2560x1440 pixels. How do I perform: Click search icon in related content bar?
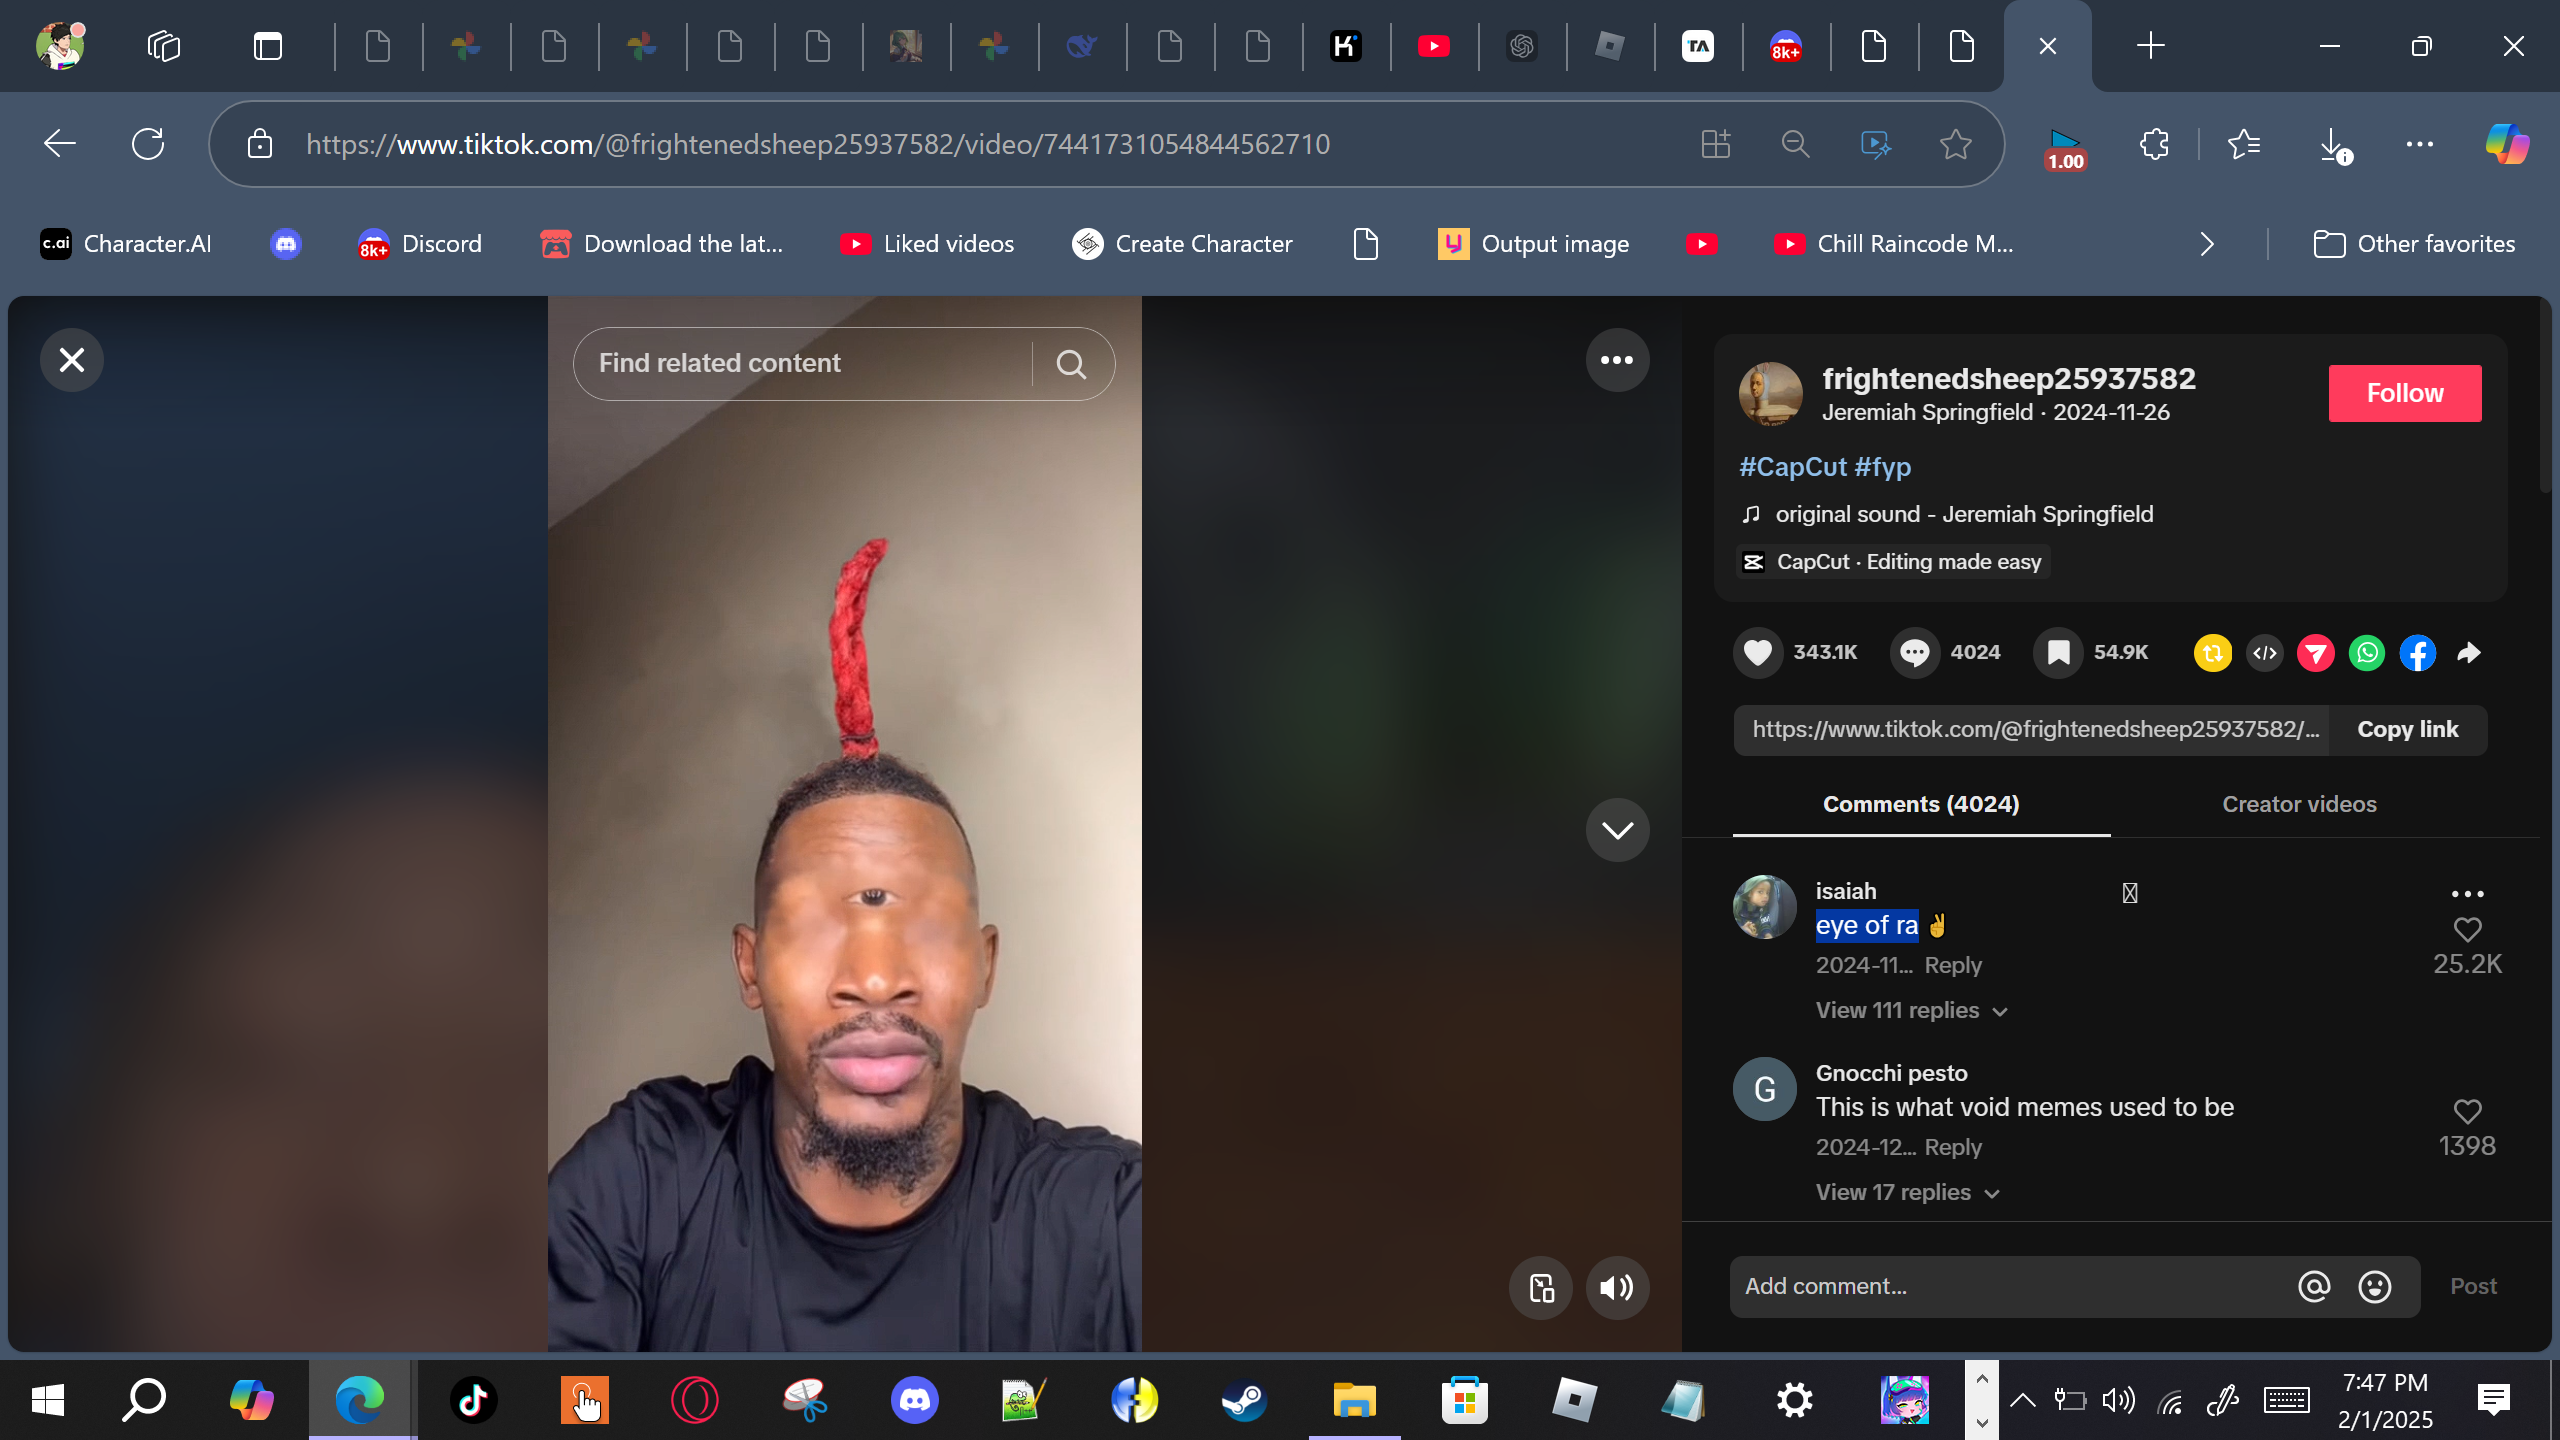point(1071,364)
